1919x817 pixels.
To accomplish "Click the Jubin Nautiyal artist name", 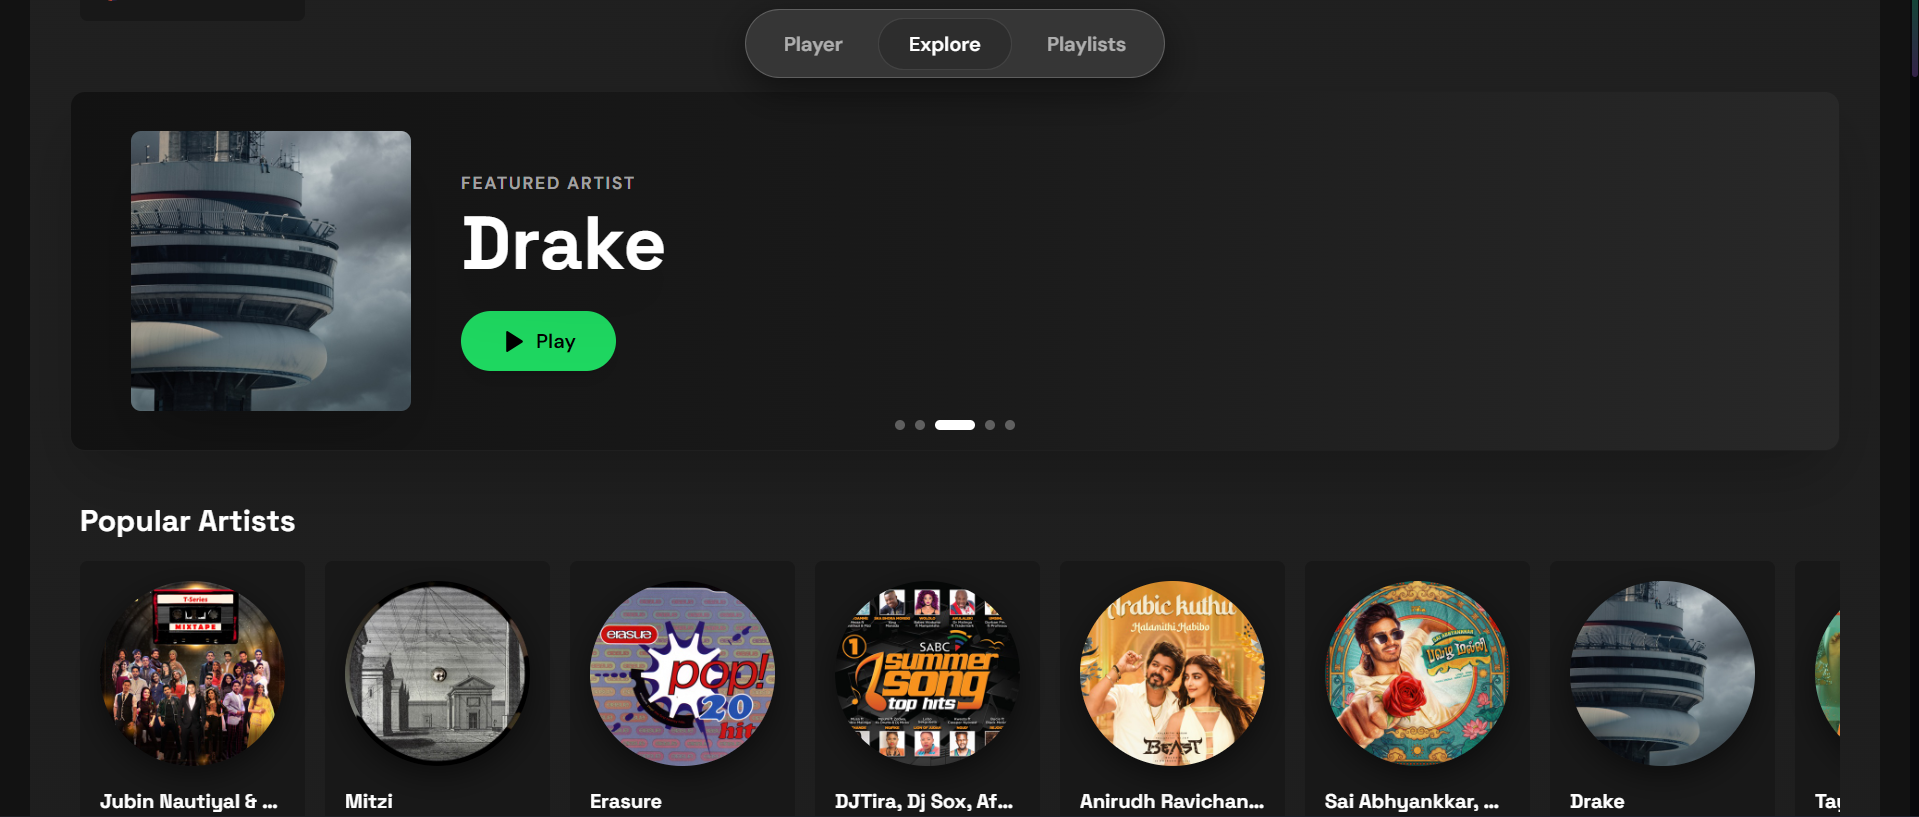I will pyautogui.click(x=189, y=801).
